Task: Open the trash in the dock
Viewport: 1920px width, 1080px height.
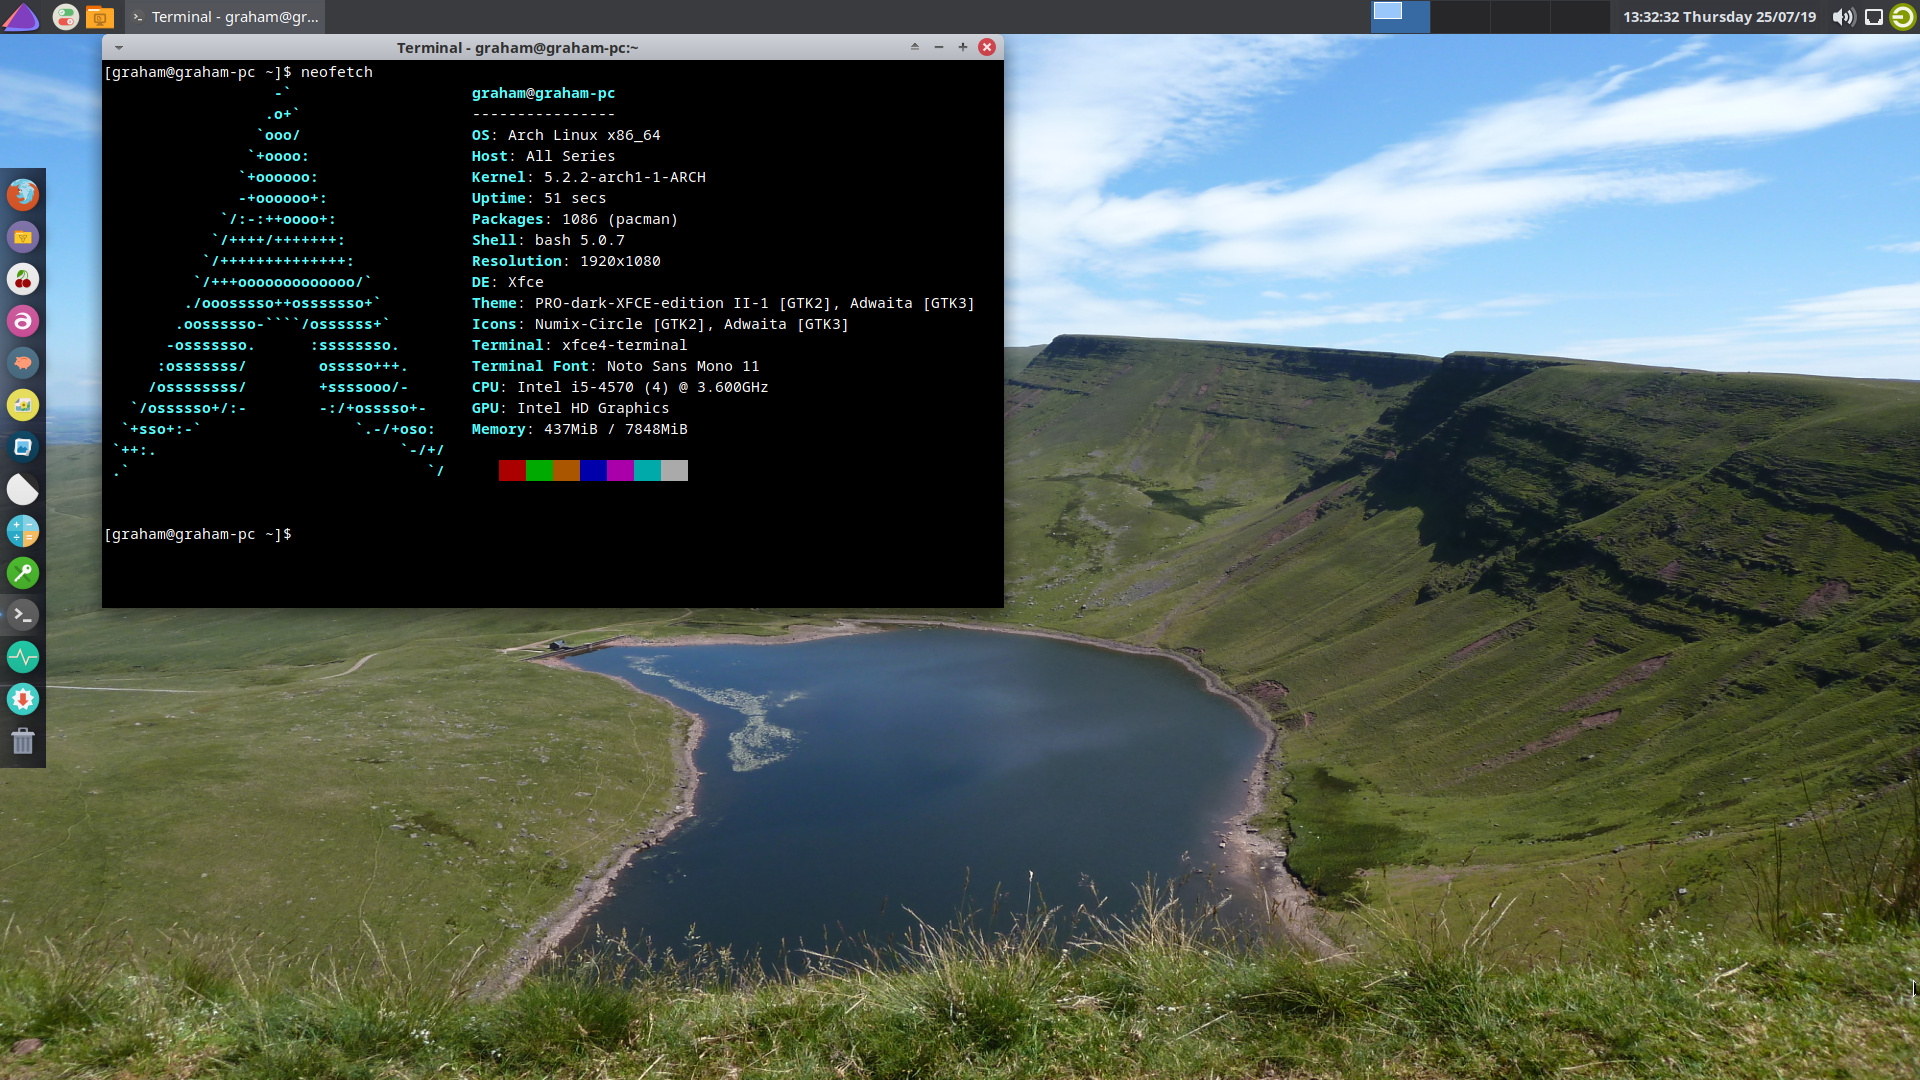Action: pos(23,741)
